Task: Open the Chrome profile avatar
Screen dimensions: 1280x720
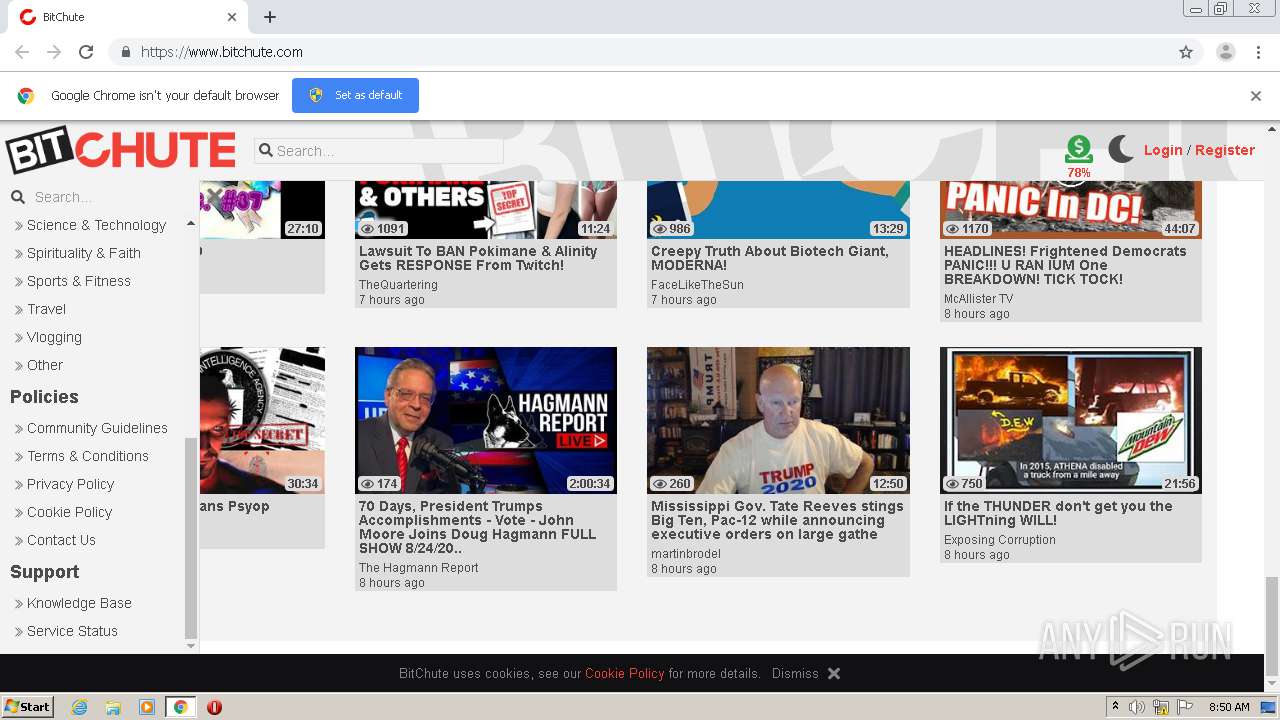Action: (1225, 52)
